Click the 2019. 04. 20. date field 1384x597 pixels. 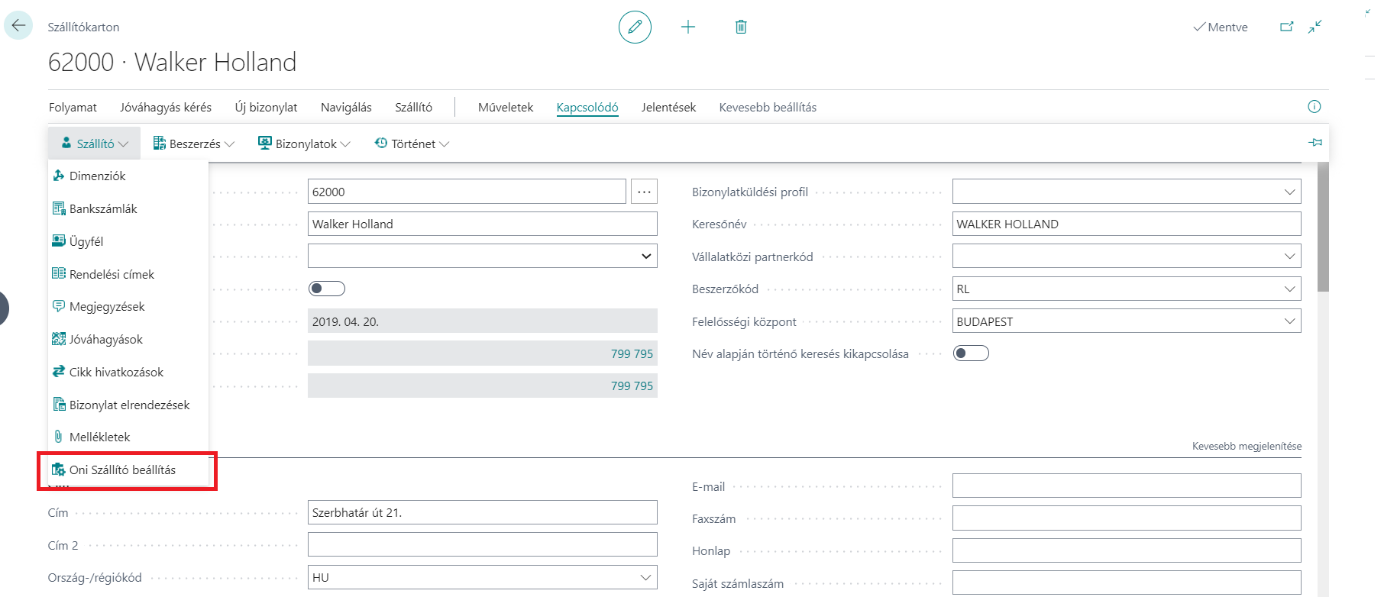click(482, 321)
